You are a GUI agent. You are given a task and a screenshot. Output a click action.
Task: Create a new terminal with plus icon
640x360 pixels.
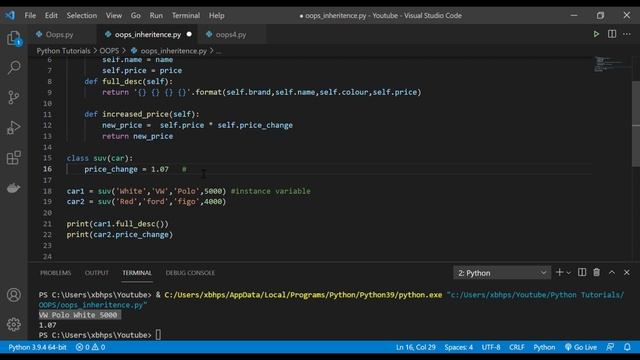560,273
